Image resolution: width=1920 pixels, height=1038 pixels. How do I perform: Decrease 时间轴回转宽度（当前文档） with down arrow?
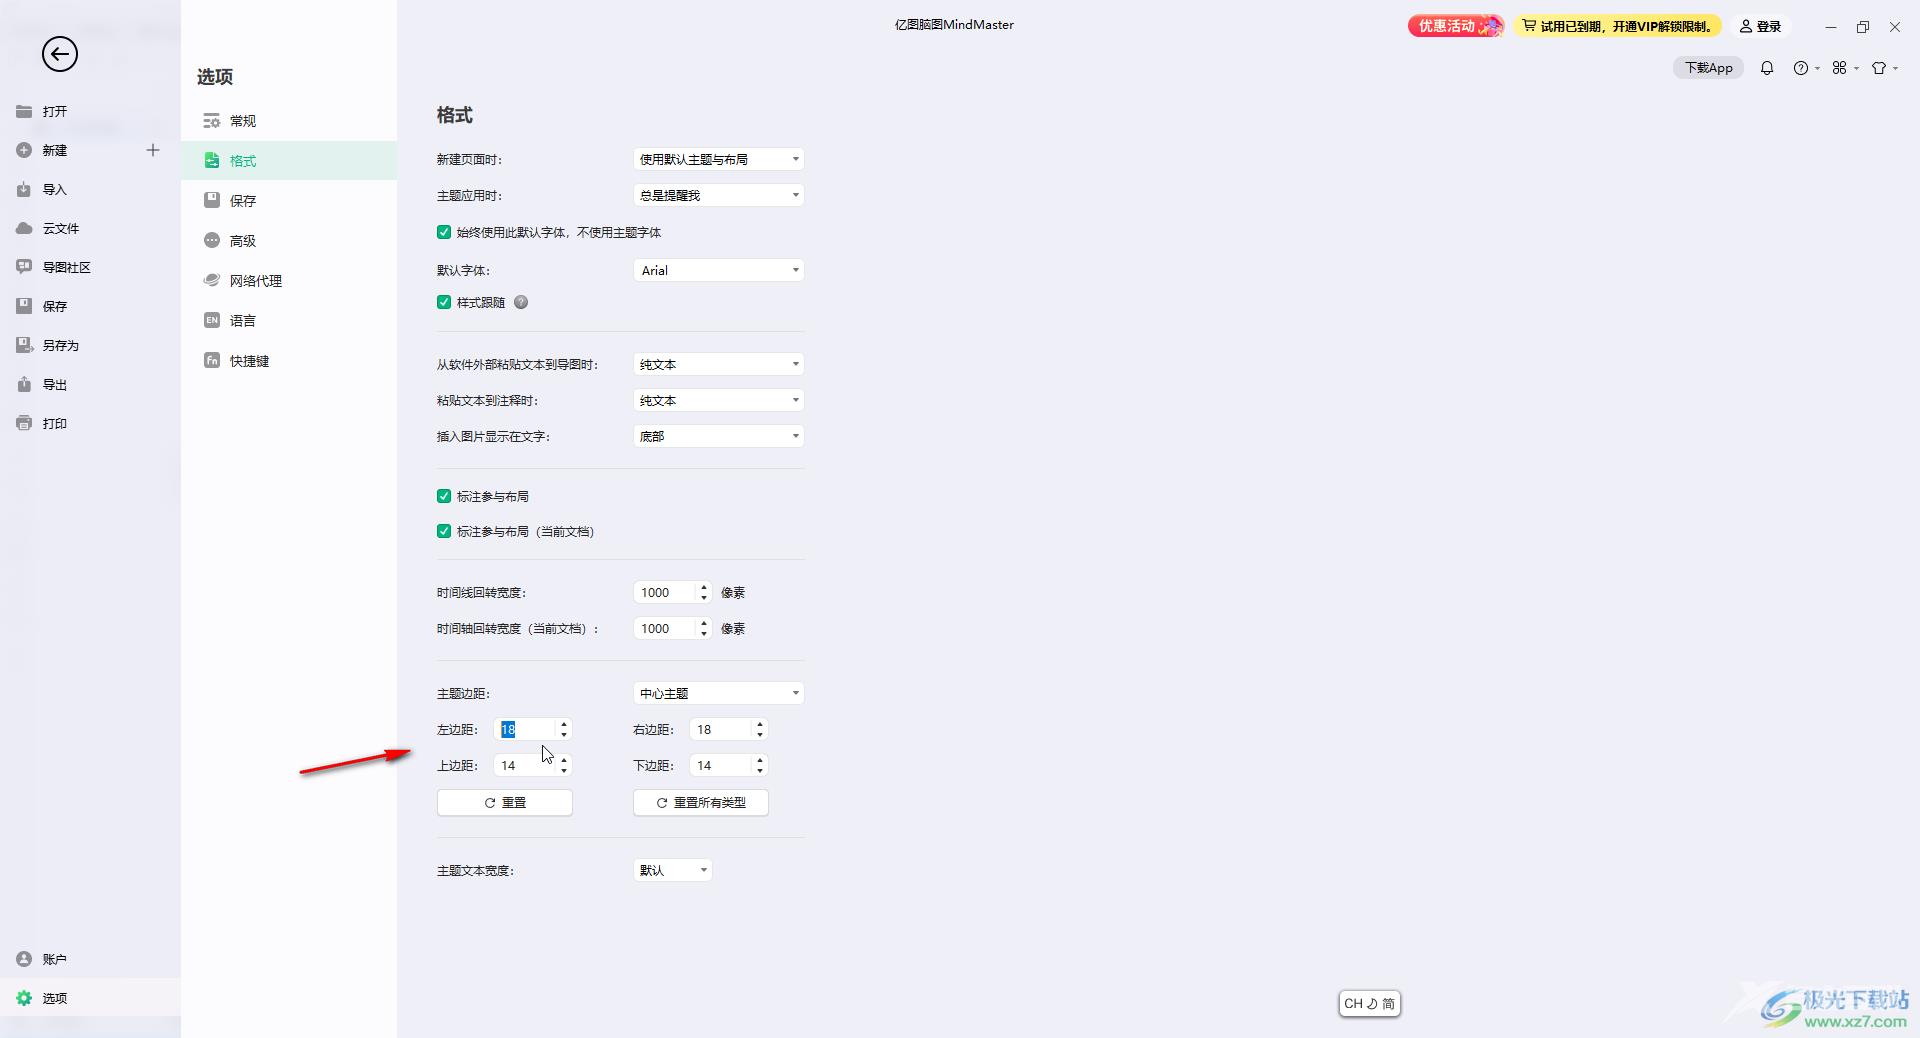704,634
